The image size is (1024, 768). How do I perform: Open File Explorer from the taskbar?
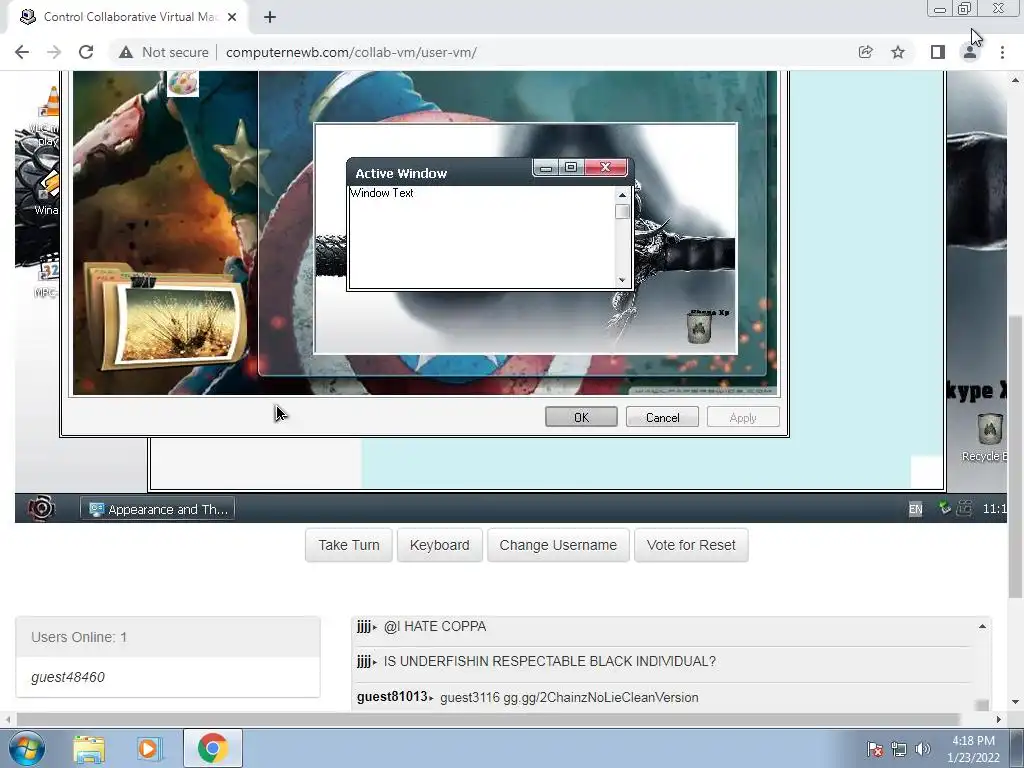click(x=89, y=748)
